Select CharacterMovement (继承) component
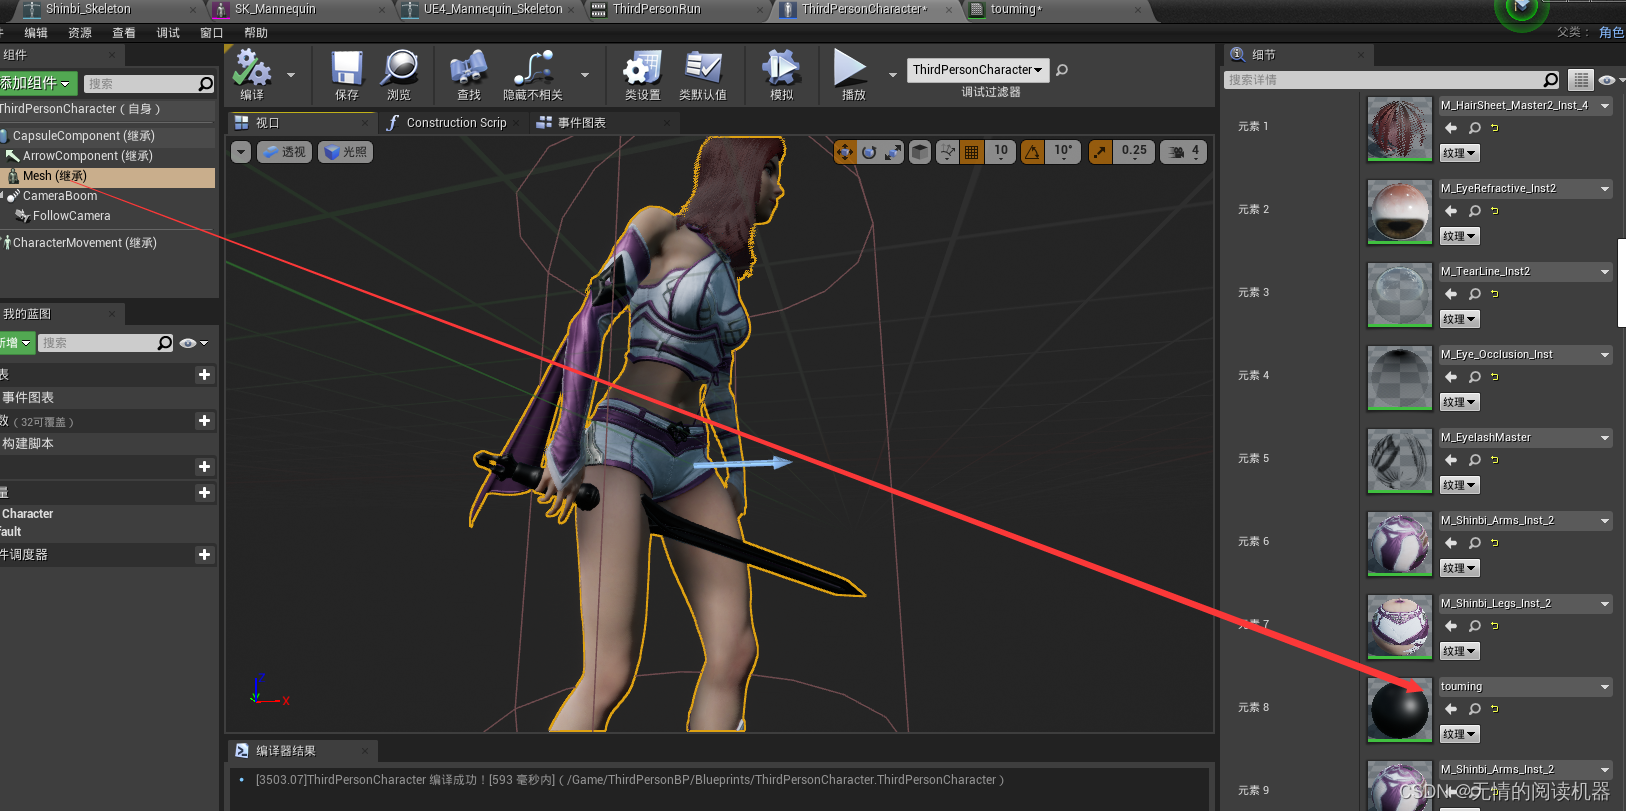 click(x=85, y=243)
